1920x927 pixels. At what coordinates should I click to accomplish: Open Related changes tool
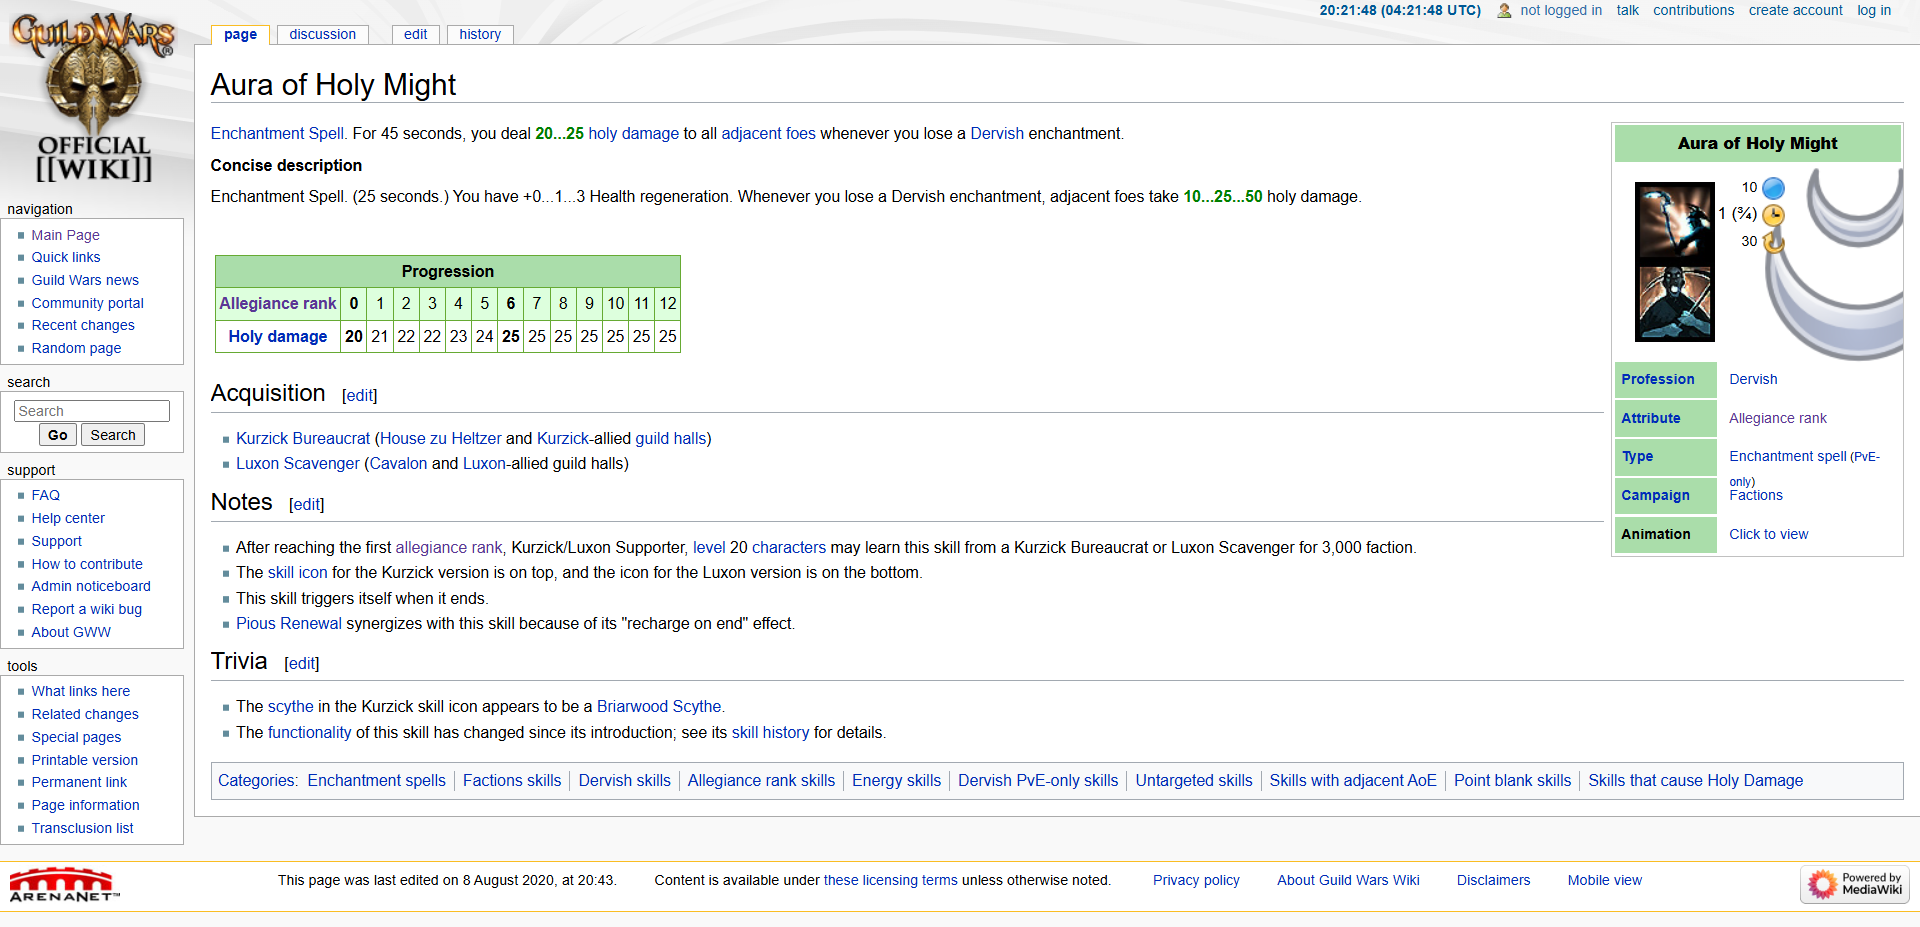coord(85,714)
